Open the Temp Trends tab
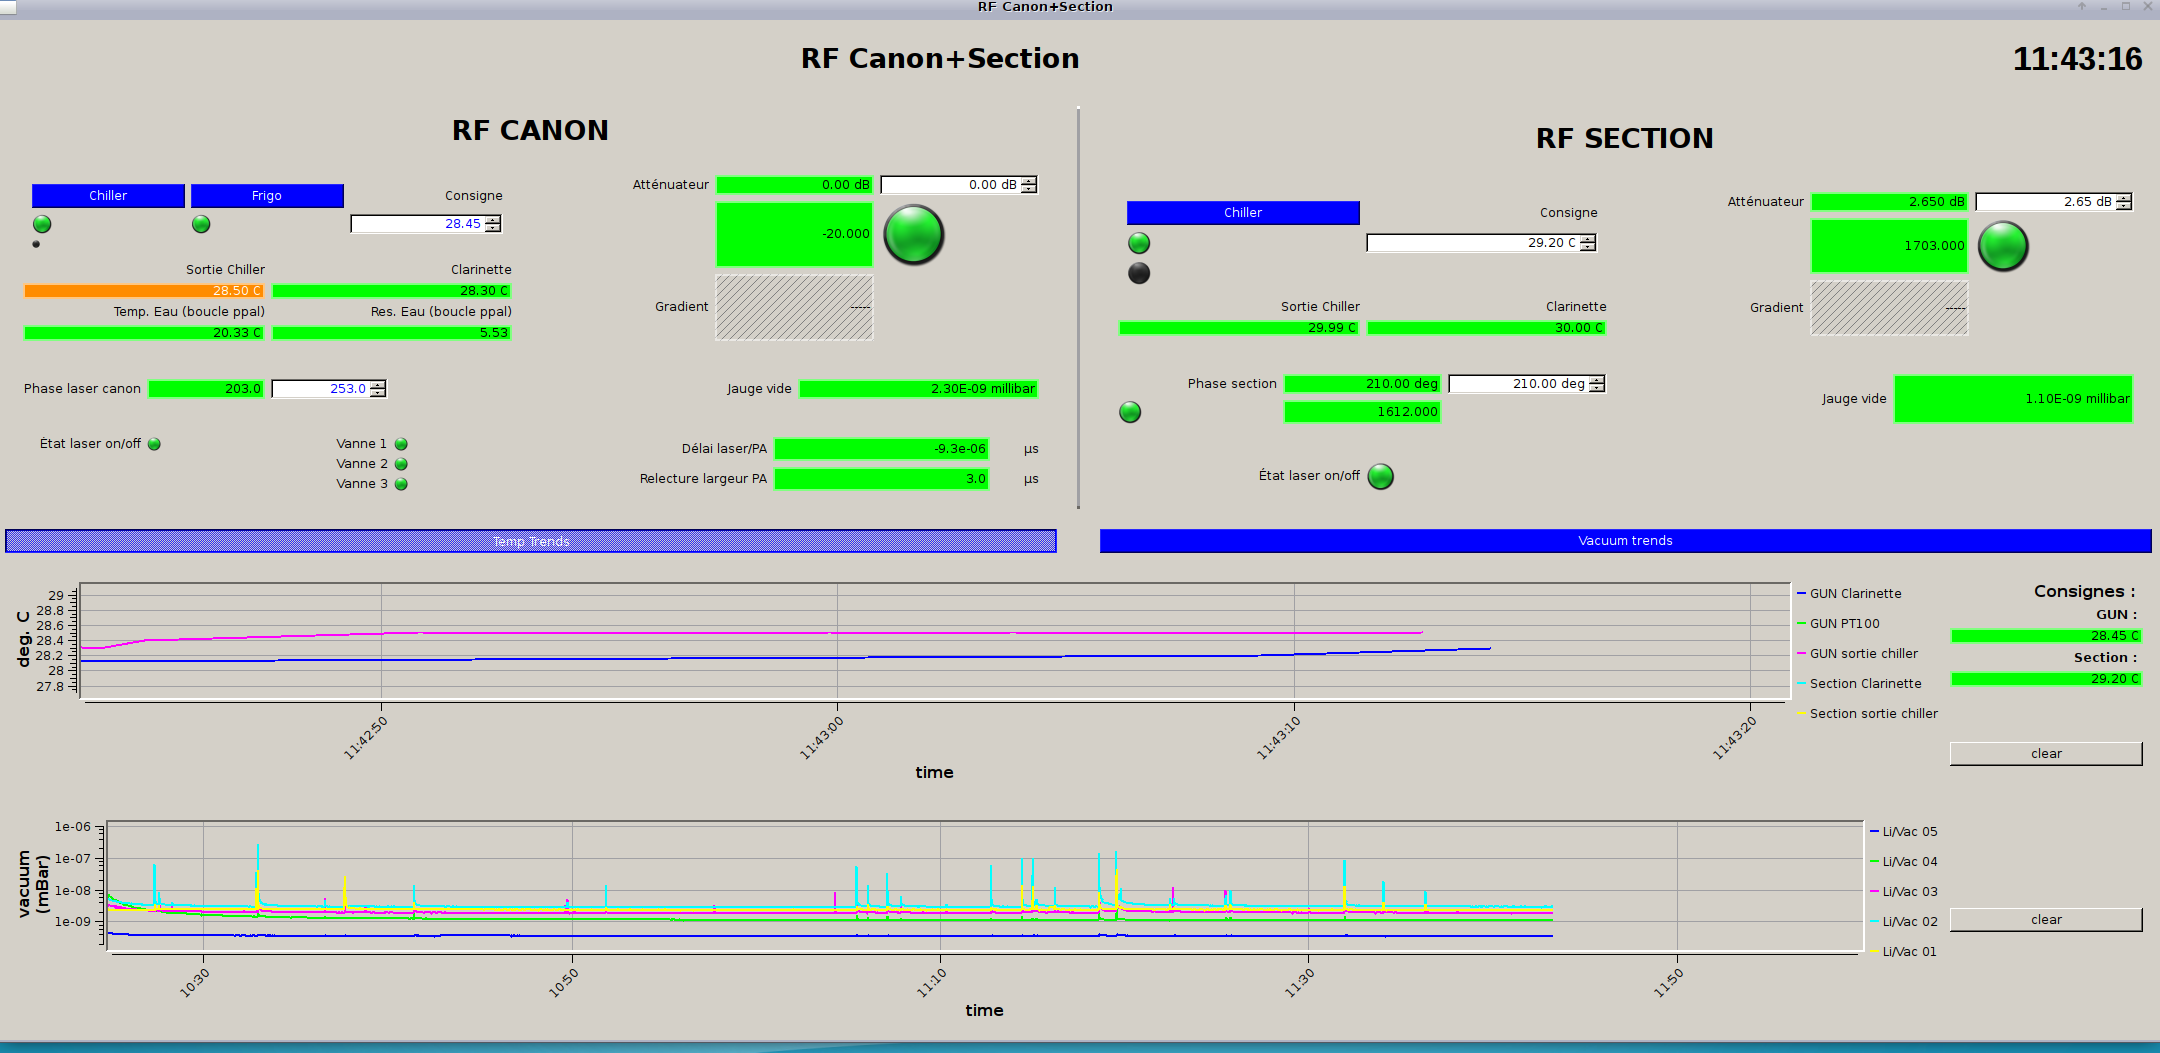This screenshot has height=1053, width=2160. click(x=531, y=541)
